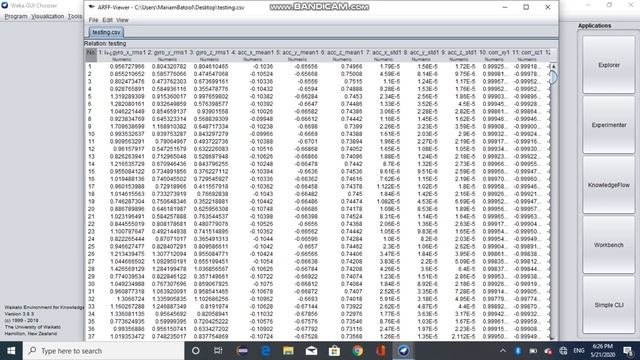Click the taskbar search box
This screenshot has height=360, width=640.
[104, 351]
